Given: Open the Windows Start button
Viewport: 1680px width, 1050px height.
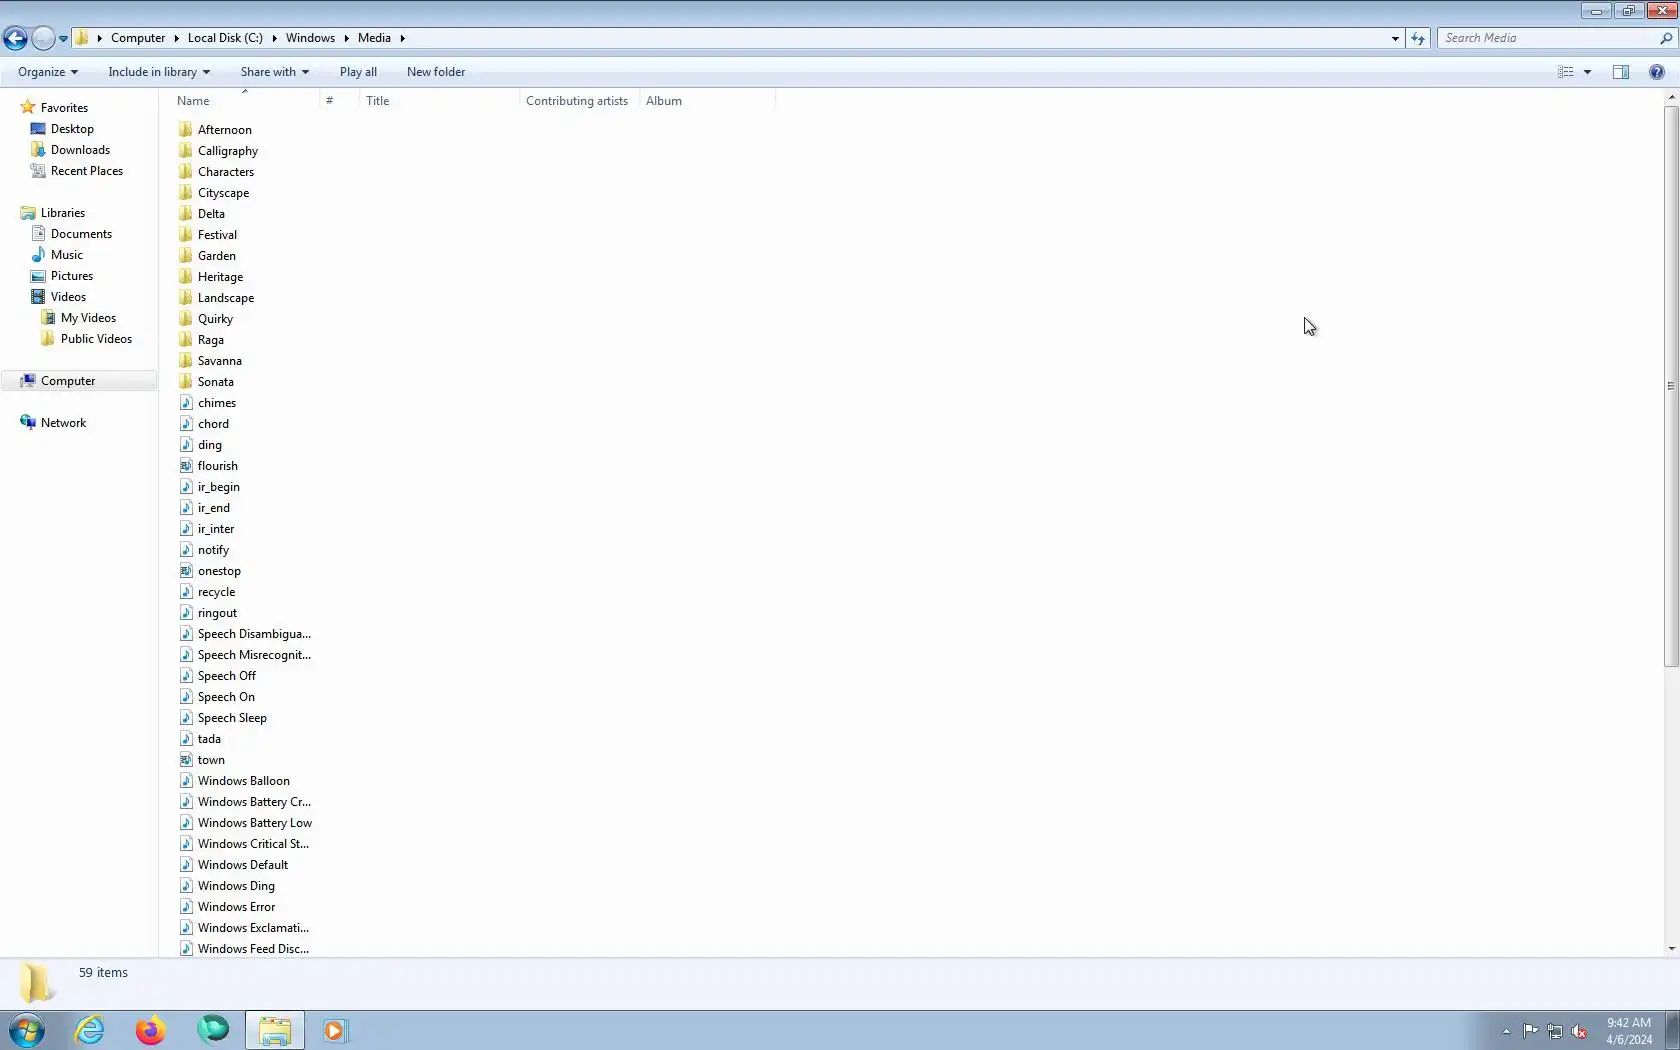Looking at the screenshot, I should click(27, 1030).
